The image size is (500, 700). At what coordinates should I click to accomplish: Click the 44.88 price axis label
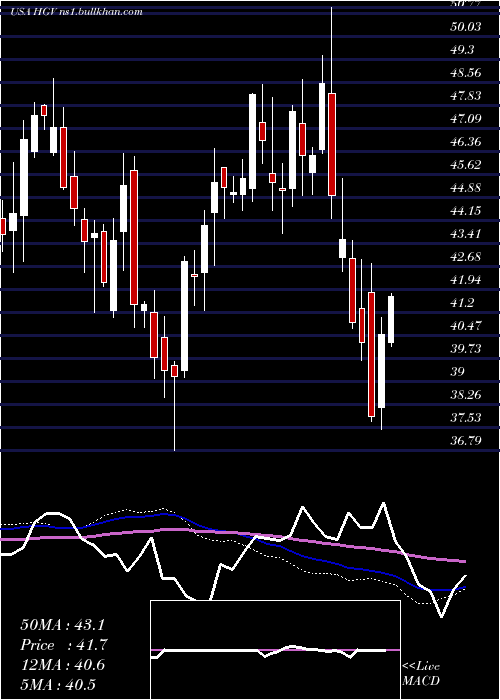[466, 188]
